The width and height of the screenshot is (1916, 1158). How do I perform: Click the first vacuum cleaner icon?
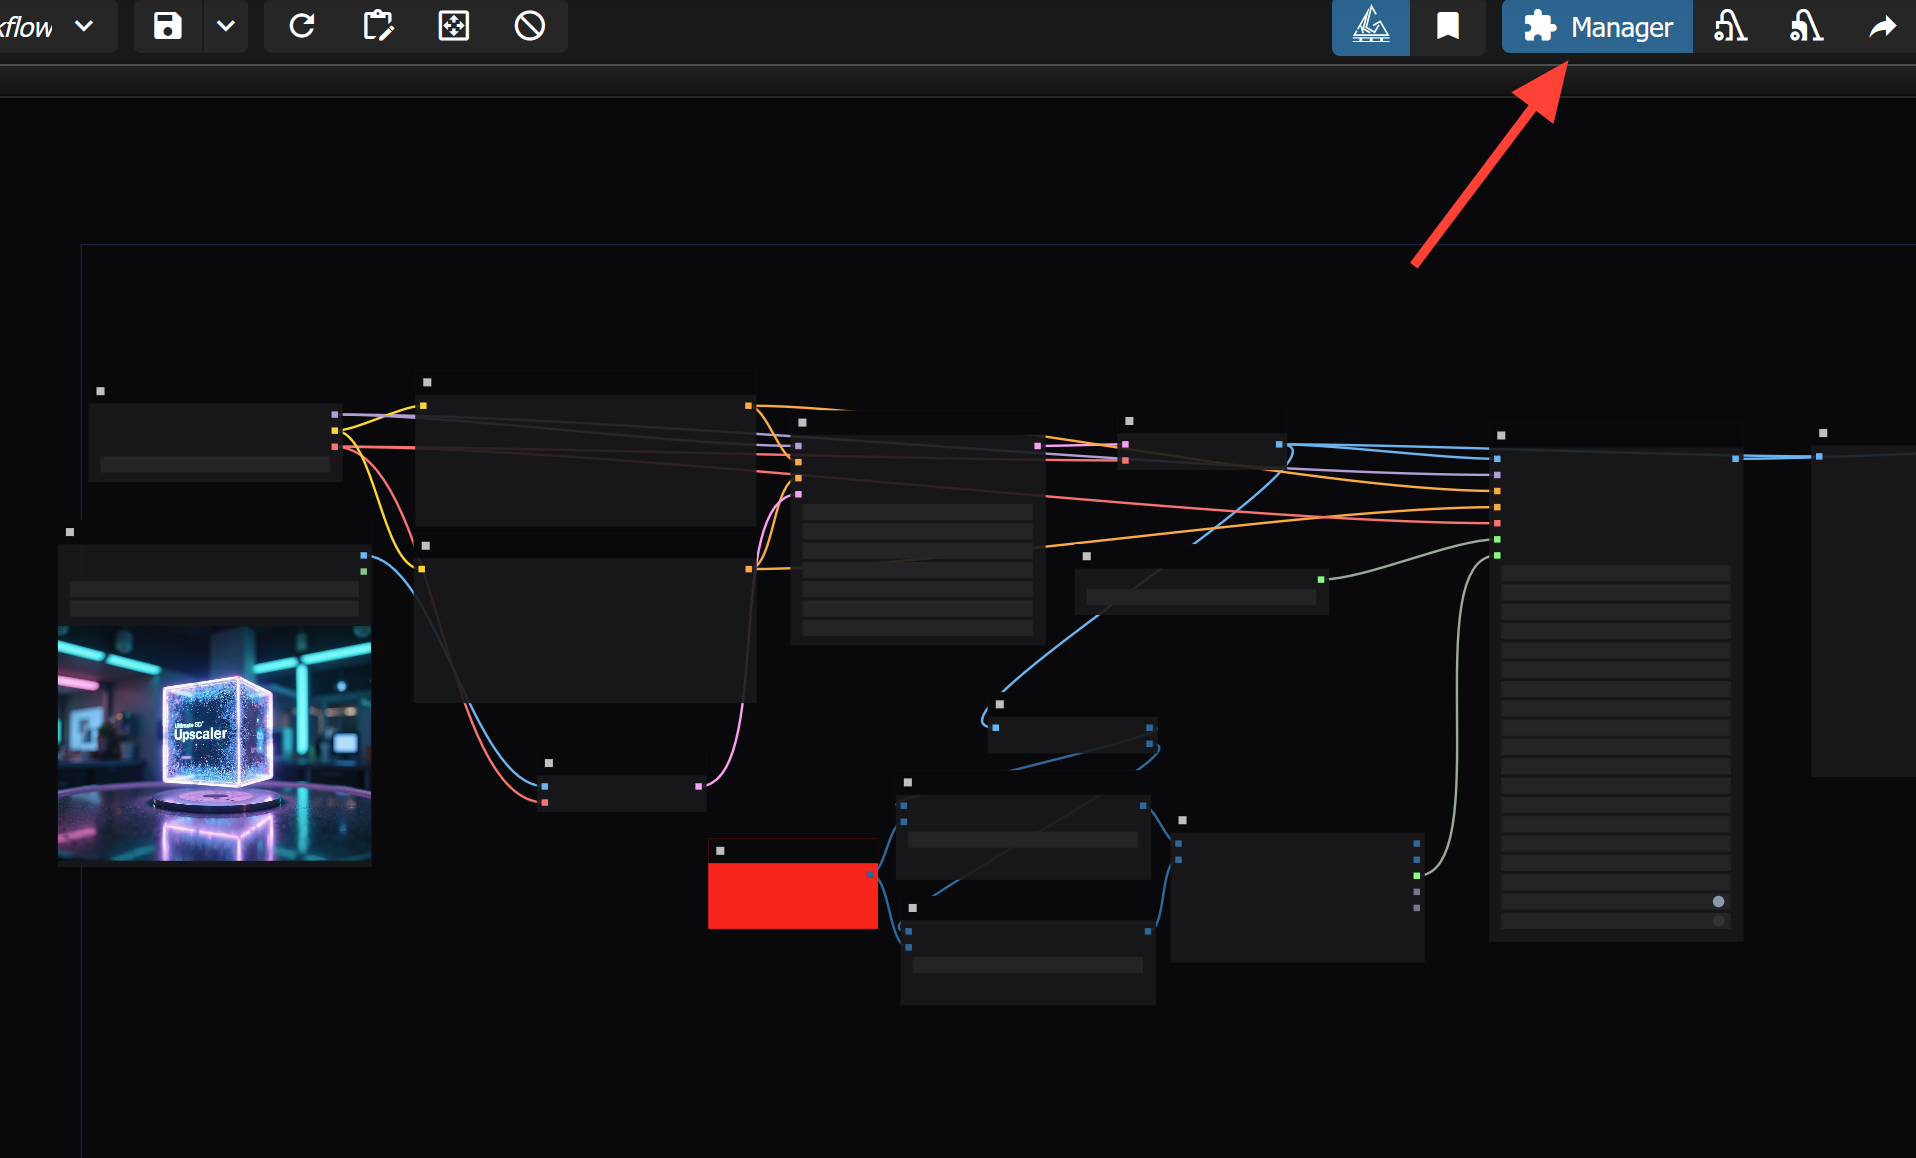pyautogui.click(x=1729, y=27)
